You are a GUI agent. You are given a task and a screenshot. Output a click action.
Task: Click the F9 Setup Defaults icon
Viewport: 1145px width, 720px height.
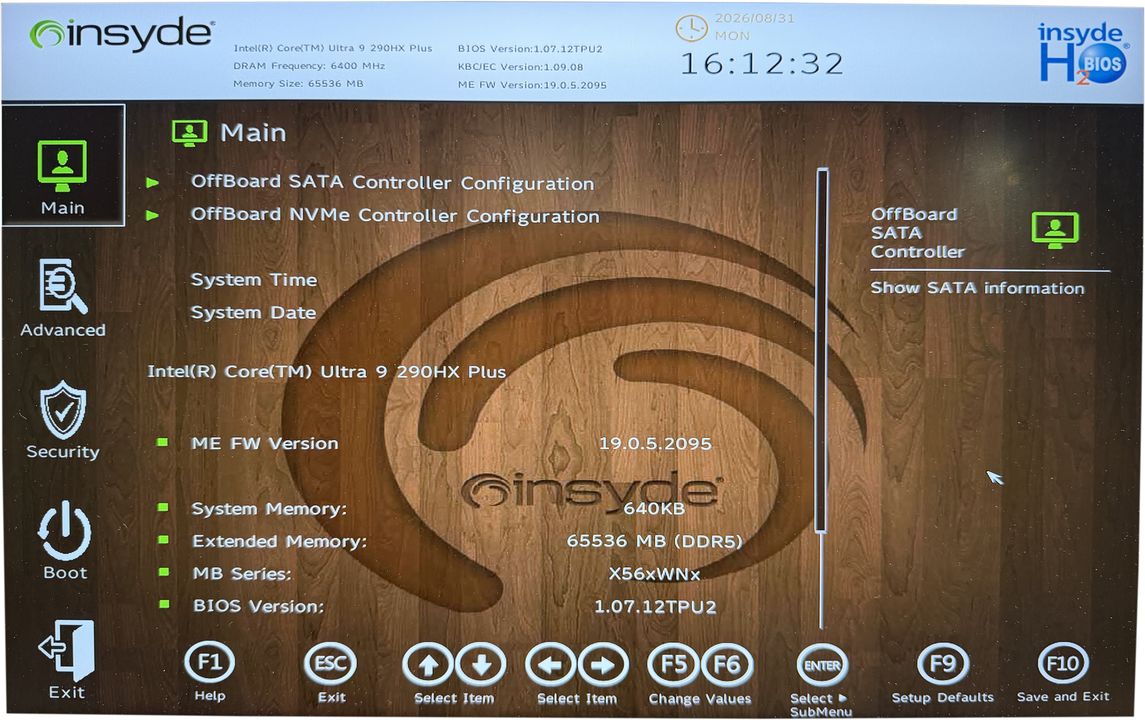pyautogui.click(x=943, y=664)
